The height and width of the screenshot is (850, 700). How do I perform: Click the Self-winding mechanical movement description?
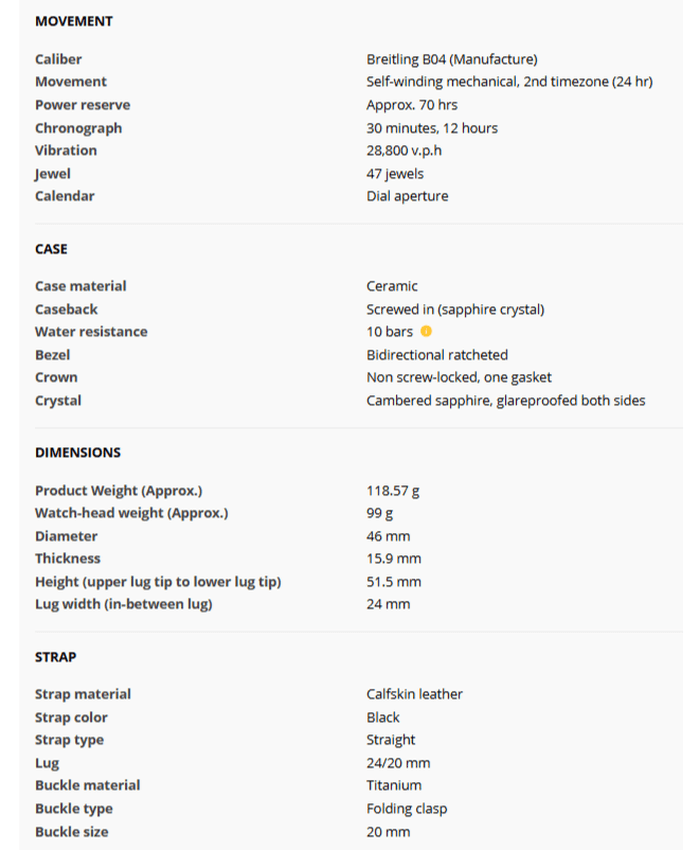[509, 82]
